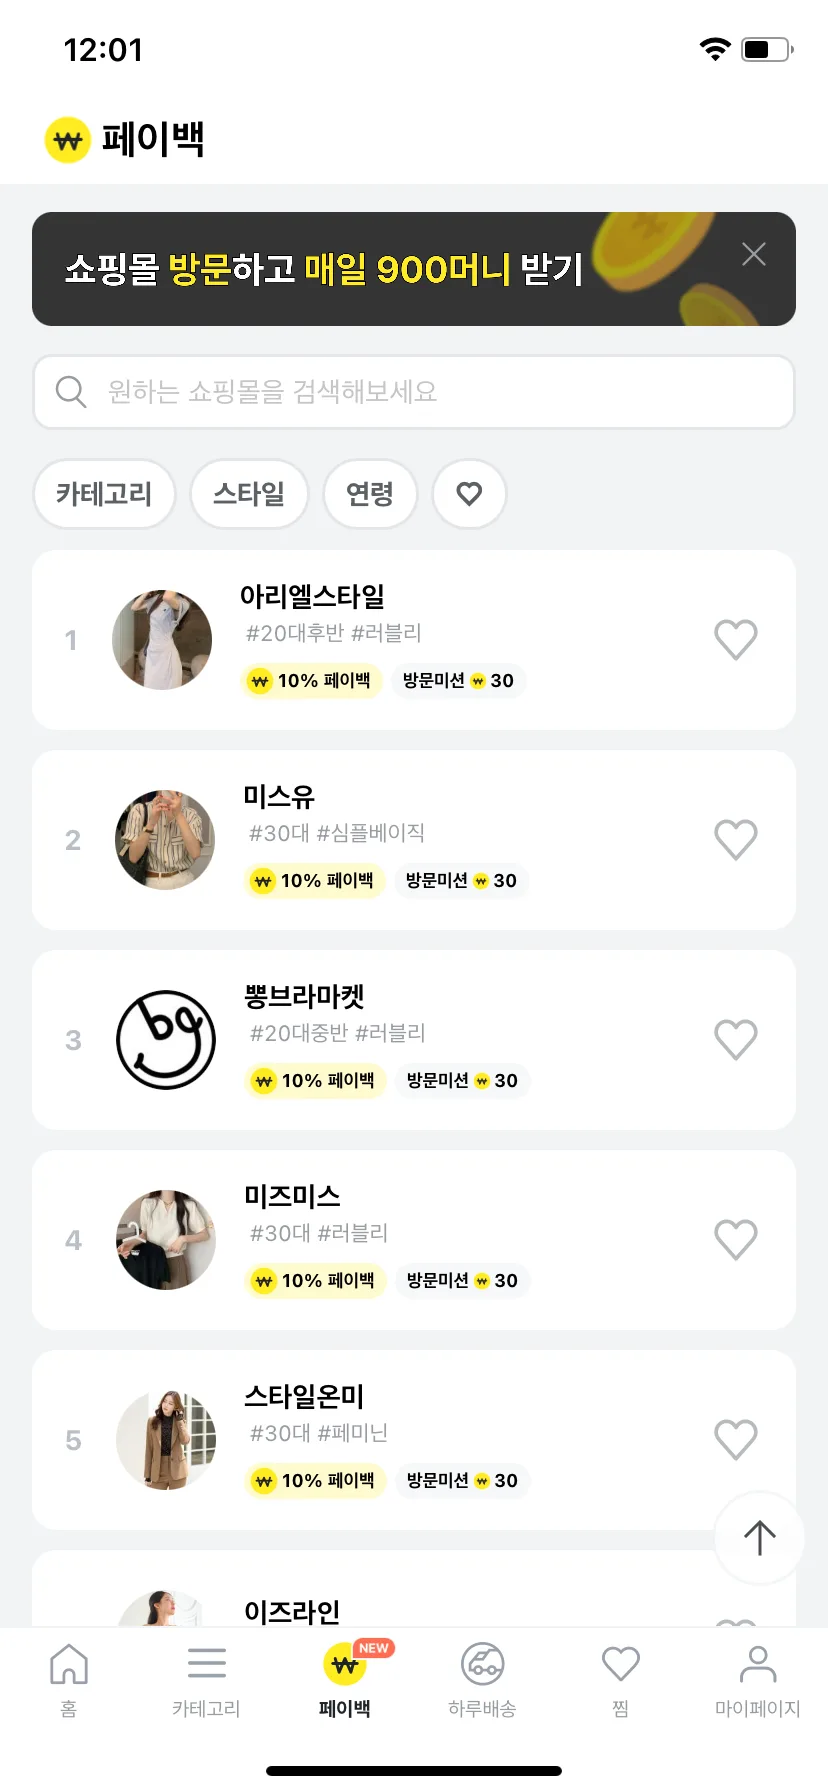Toggle favorite heart for 미스유

735,840
